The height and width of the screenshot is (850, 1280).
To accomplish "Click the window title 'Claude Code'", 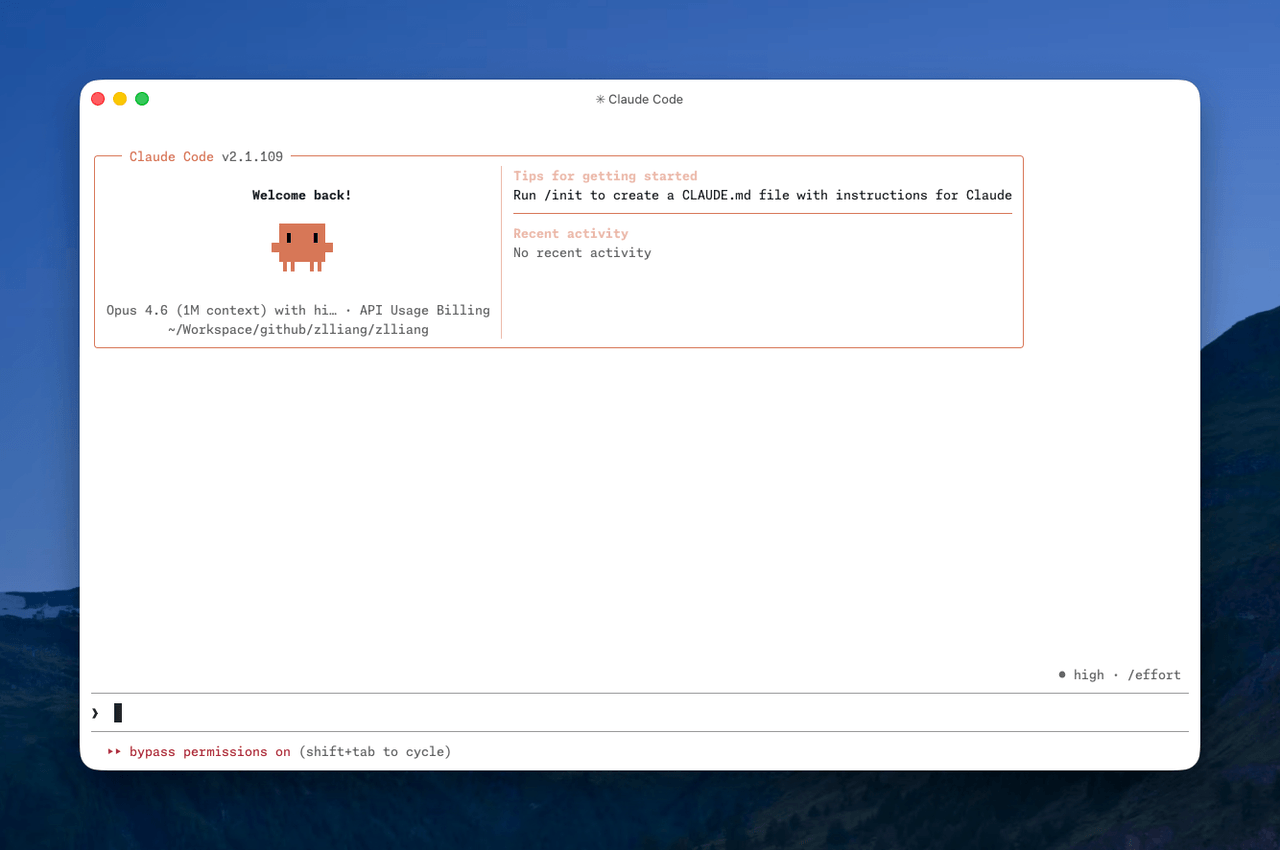I will [x=646, y=99].
